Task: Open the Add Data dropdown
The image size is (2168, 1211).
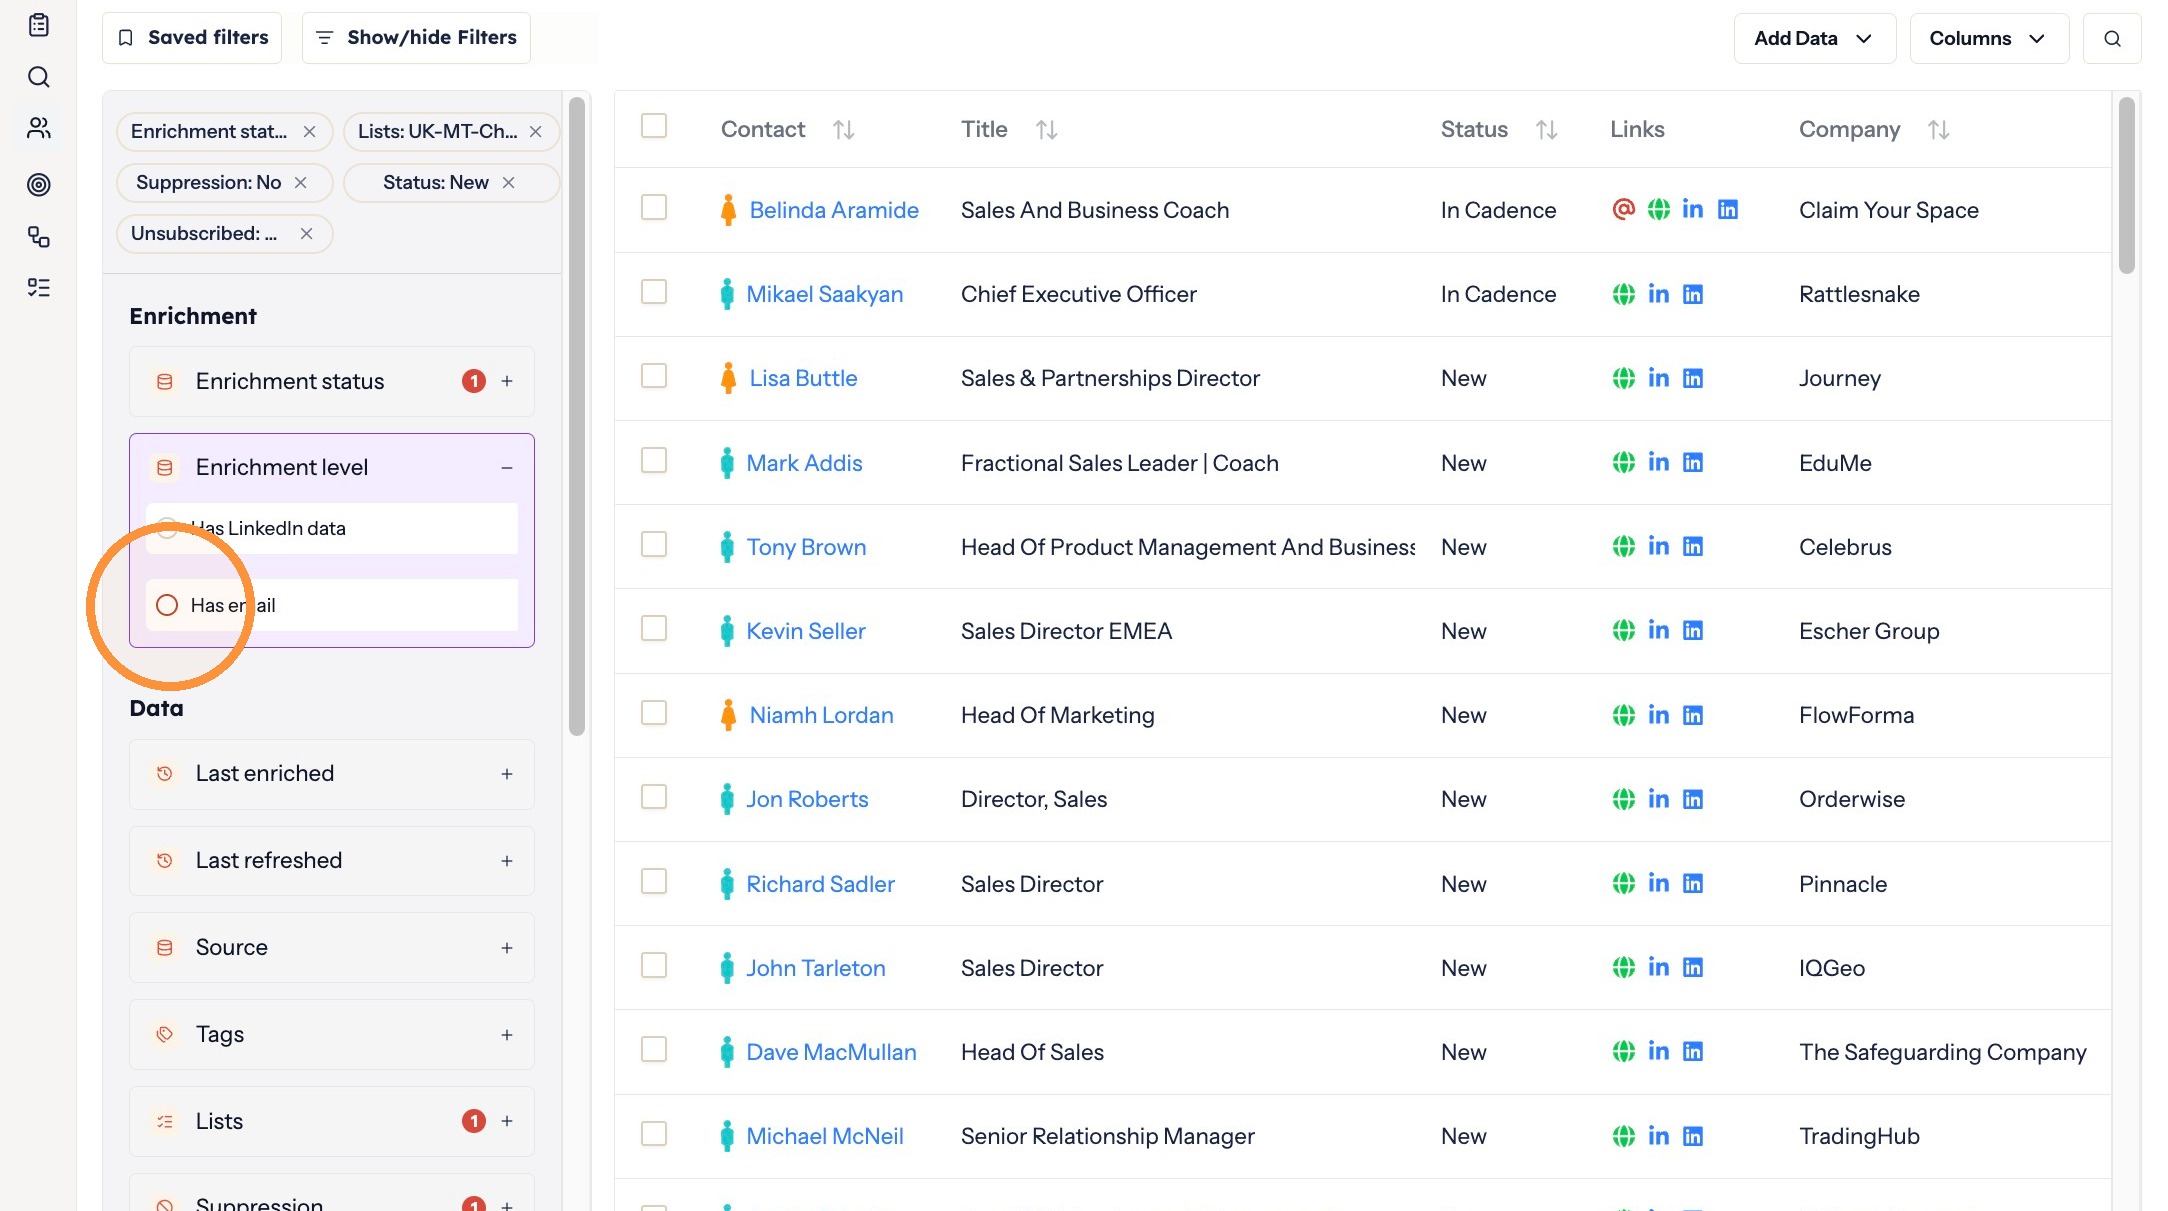Action: click(1814, 38)
